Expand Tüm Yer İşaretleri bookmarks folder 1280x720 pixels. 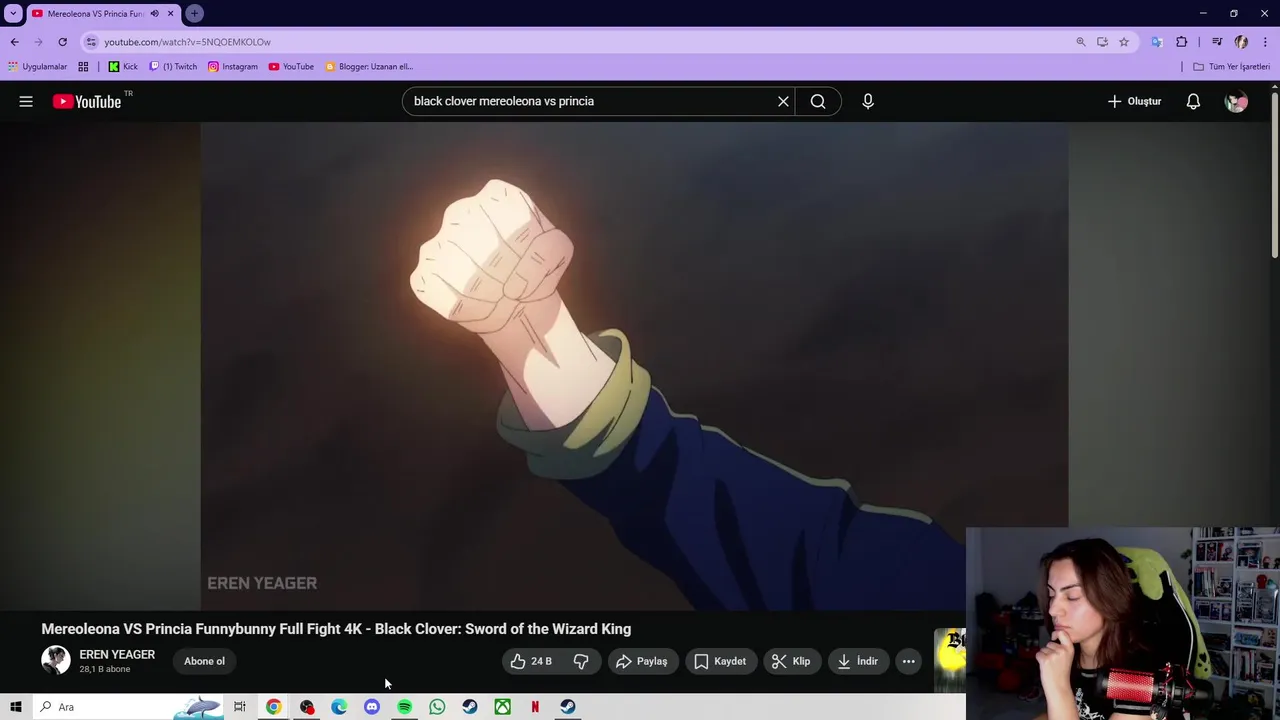pos(1231,67)
